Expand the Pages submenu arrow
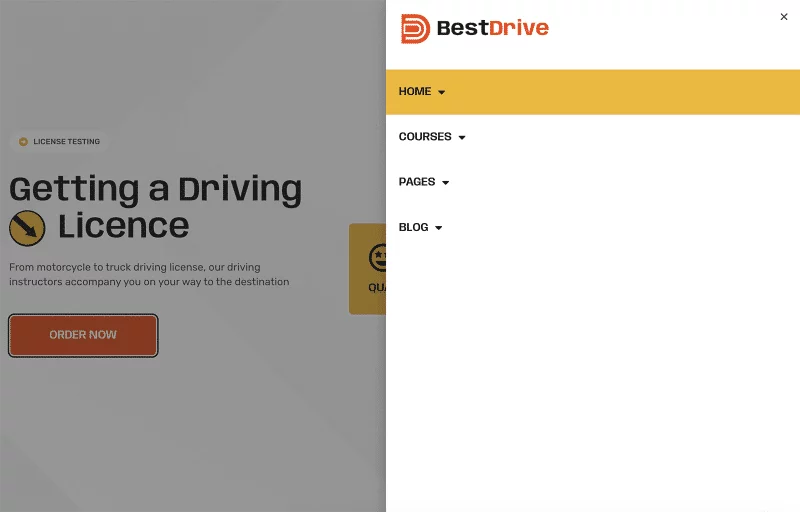Screen dimensions: 800x512 [446, 183]
